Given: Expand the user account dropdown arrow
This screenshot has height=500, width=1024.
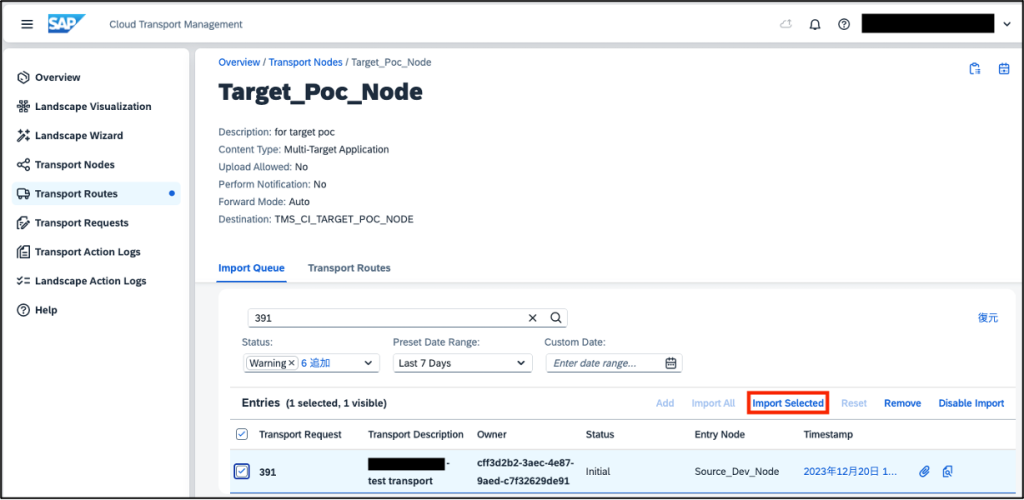Looking at the screenshot, I should (x=1006, y=25).
